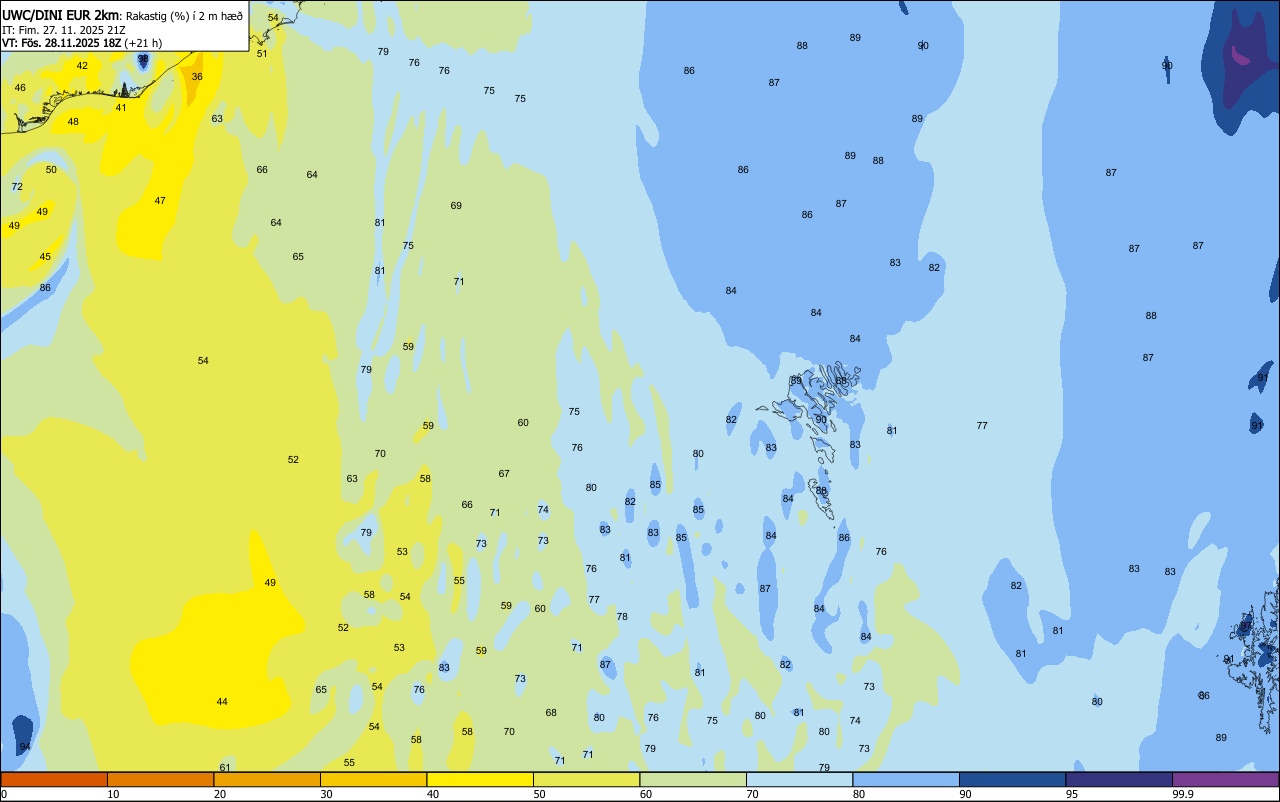The height and width of the screenshot is (802, 1280).
Task: Click the humidity value '46' on the map
Action: pos(20,88)
